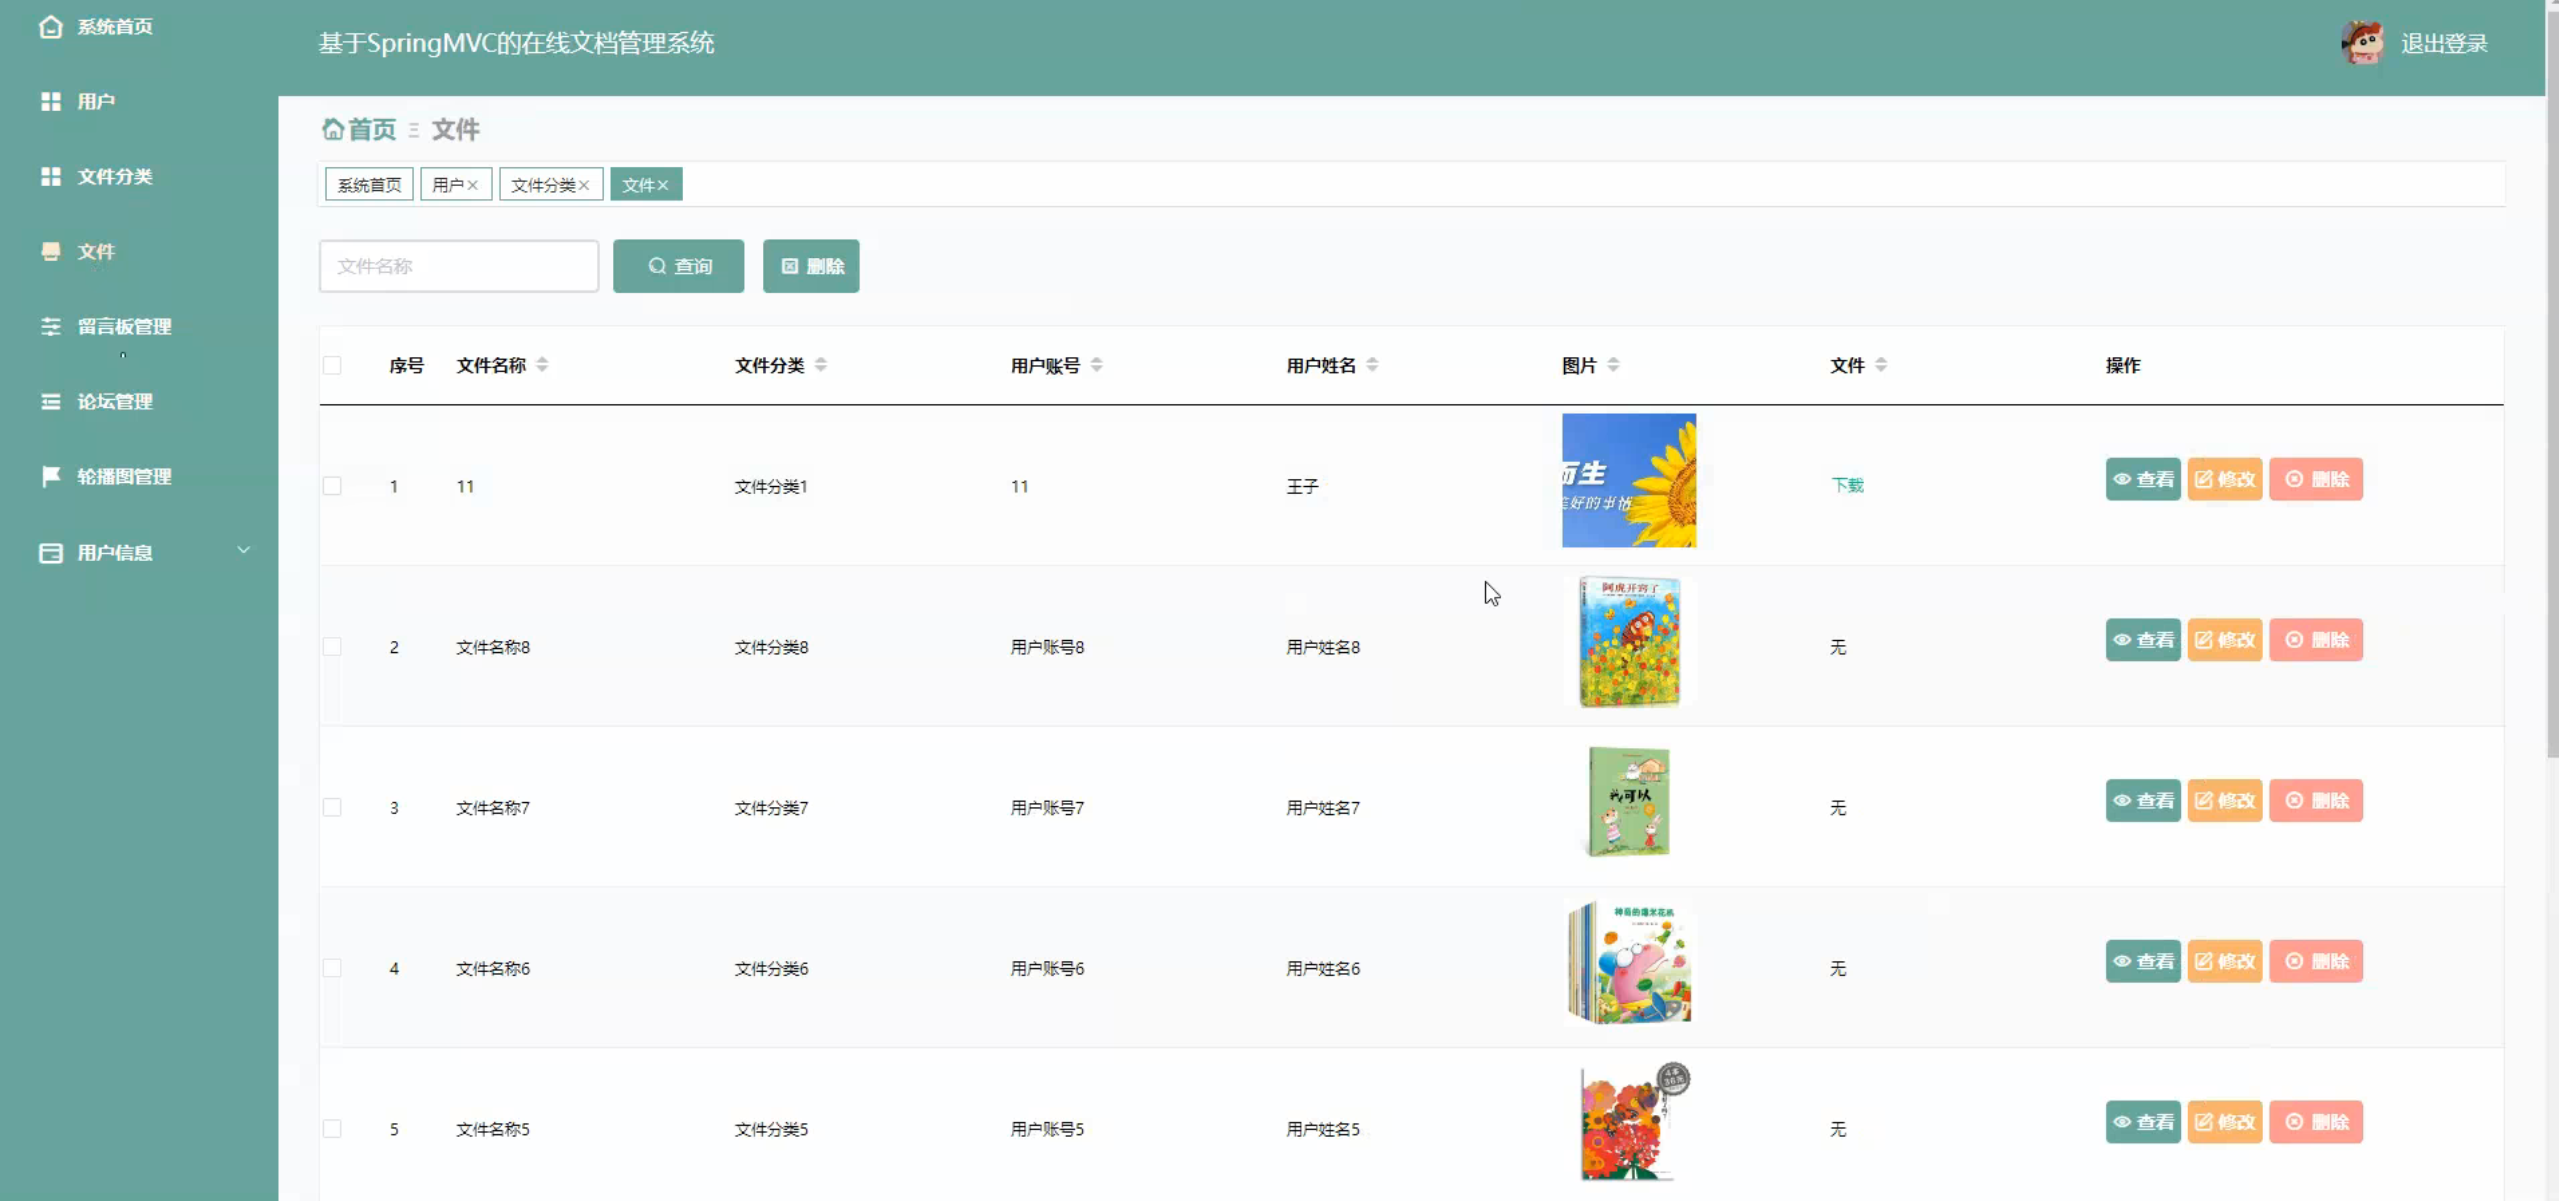The image size is (2559, 1201).
Task: Switch to the 系统首页 tab
Action: point(369,185)
